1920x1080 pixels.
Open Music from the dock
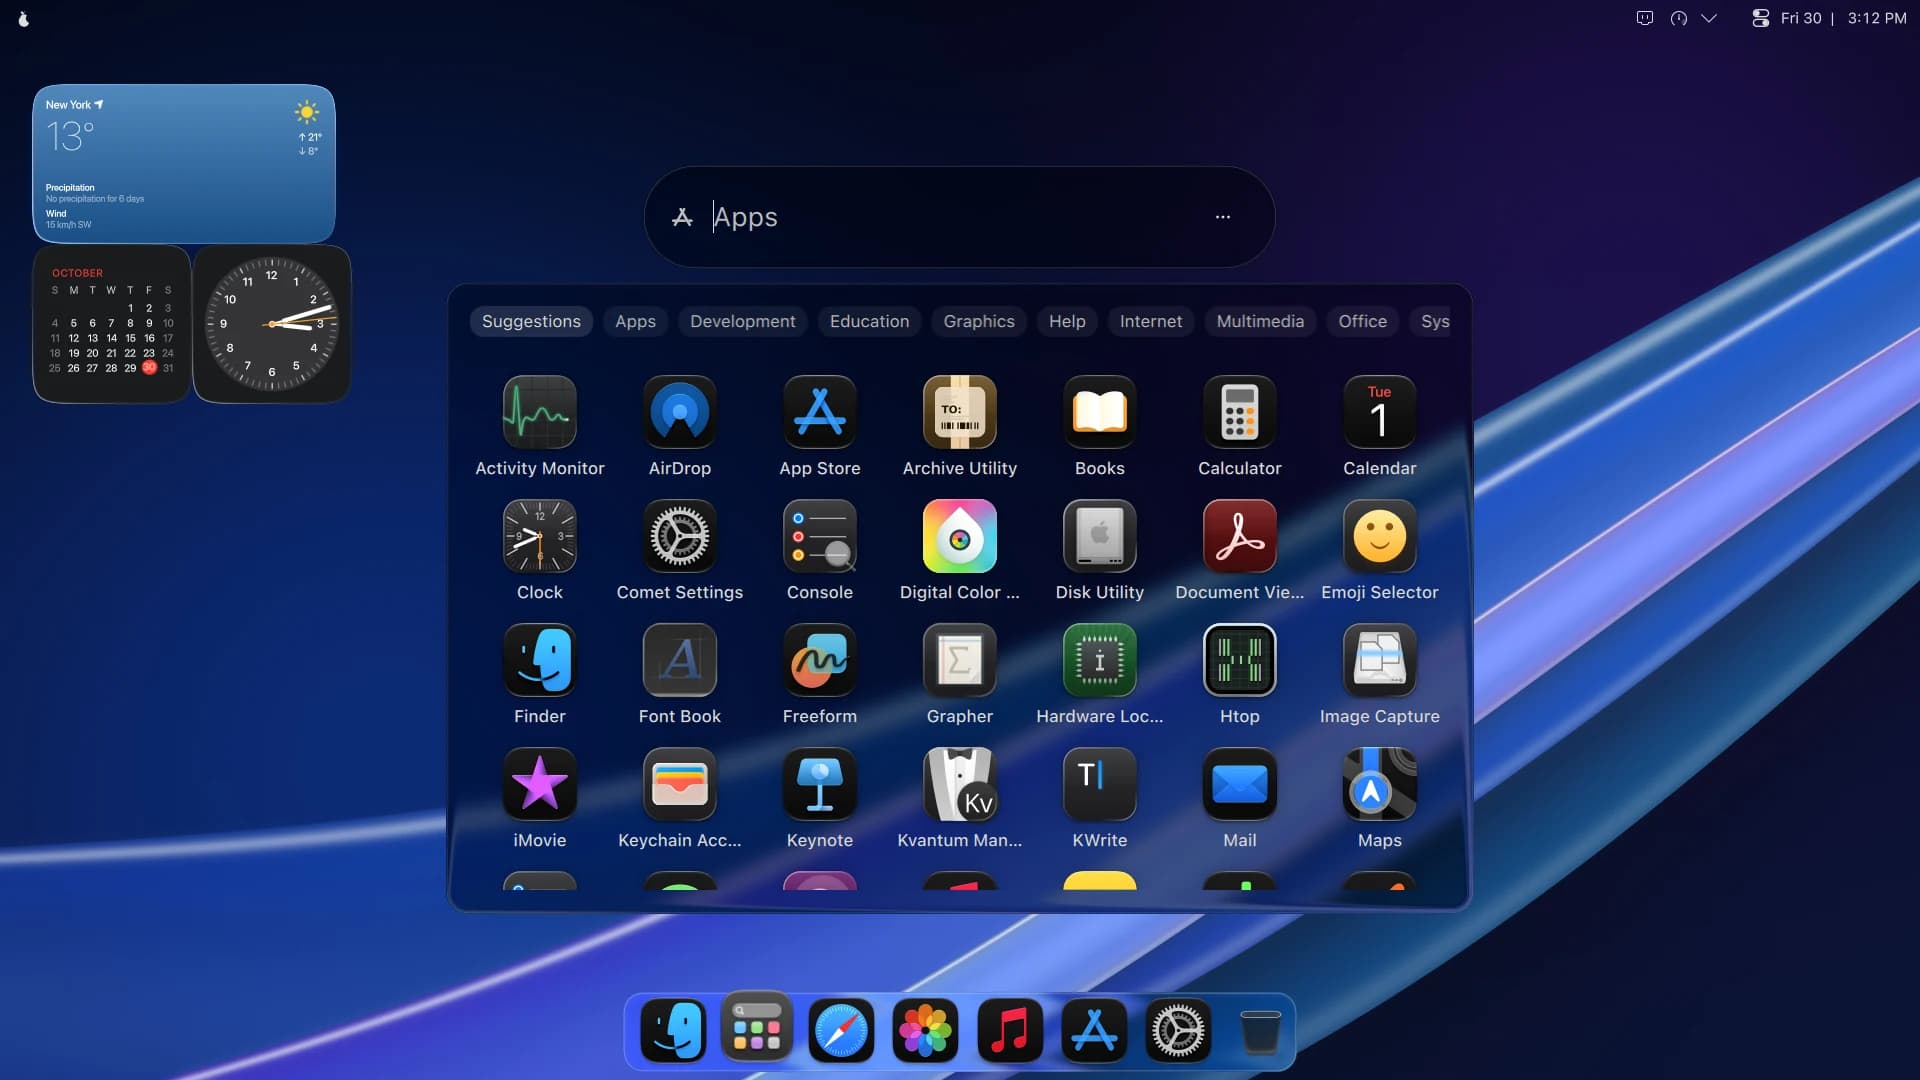click(x=1009, y=1031)
